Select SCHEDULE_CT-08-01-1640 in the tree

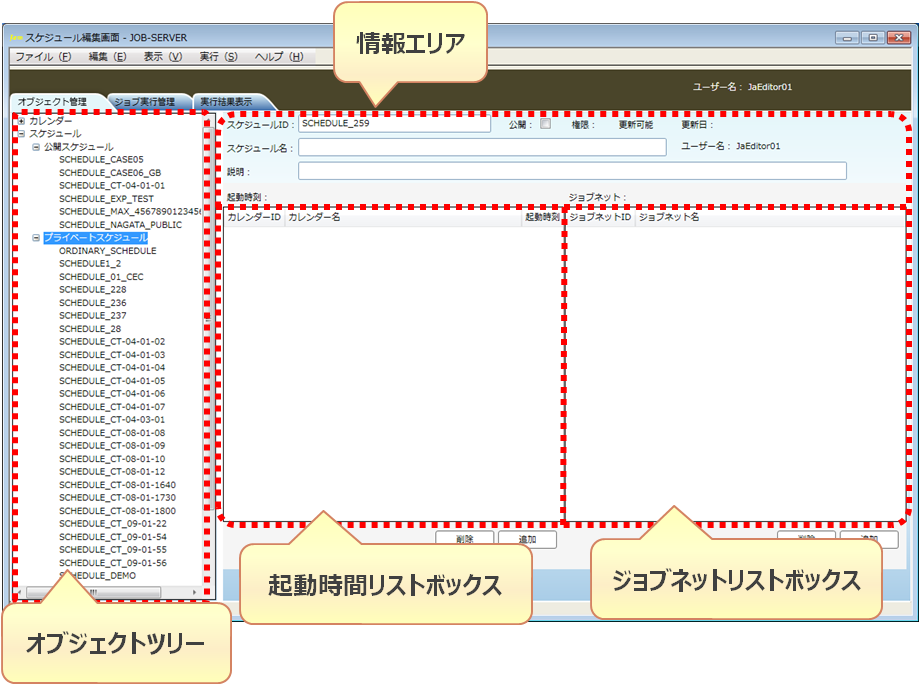[x=117, y=485]
